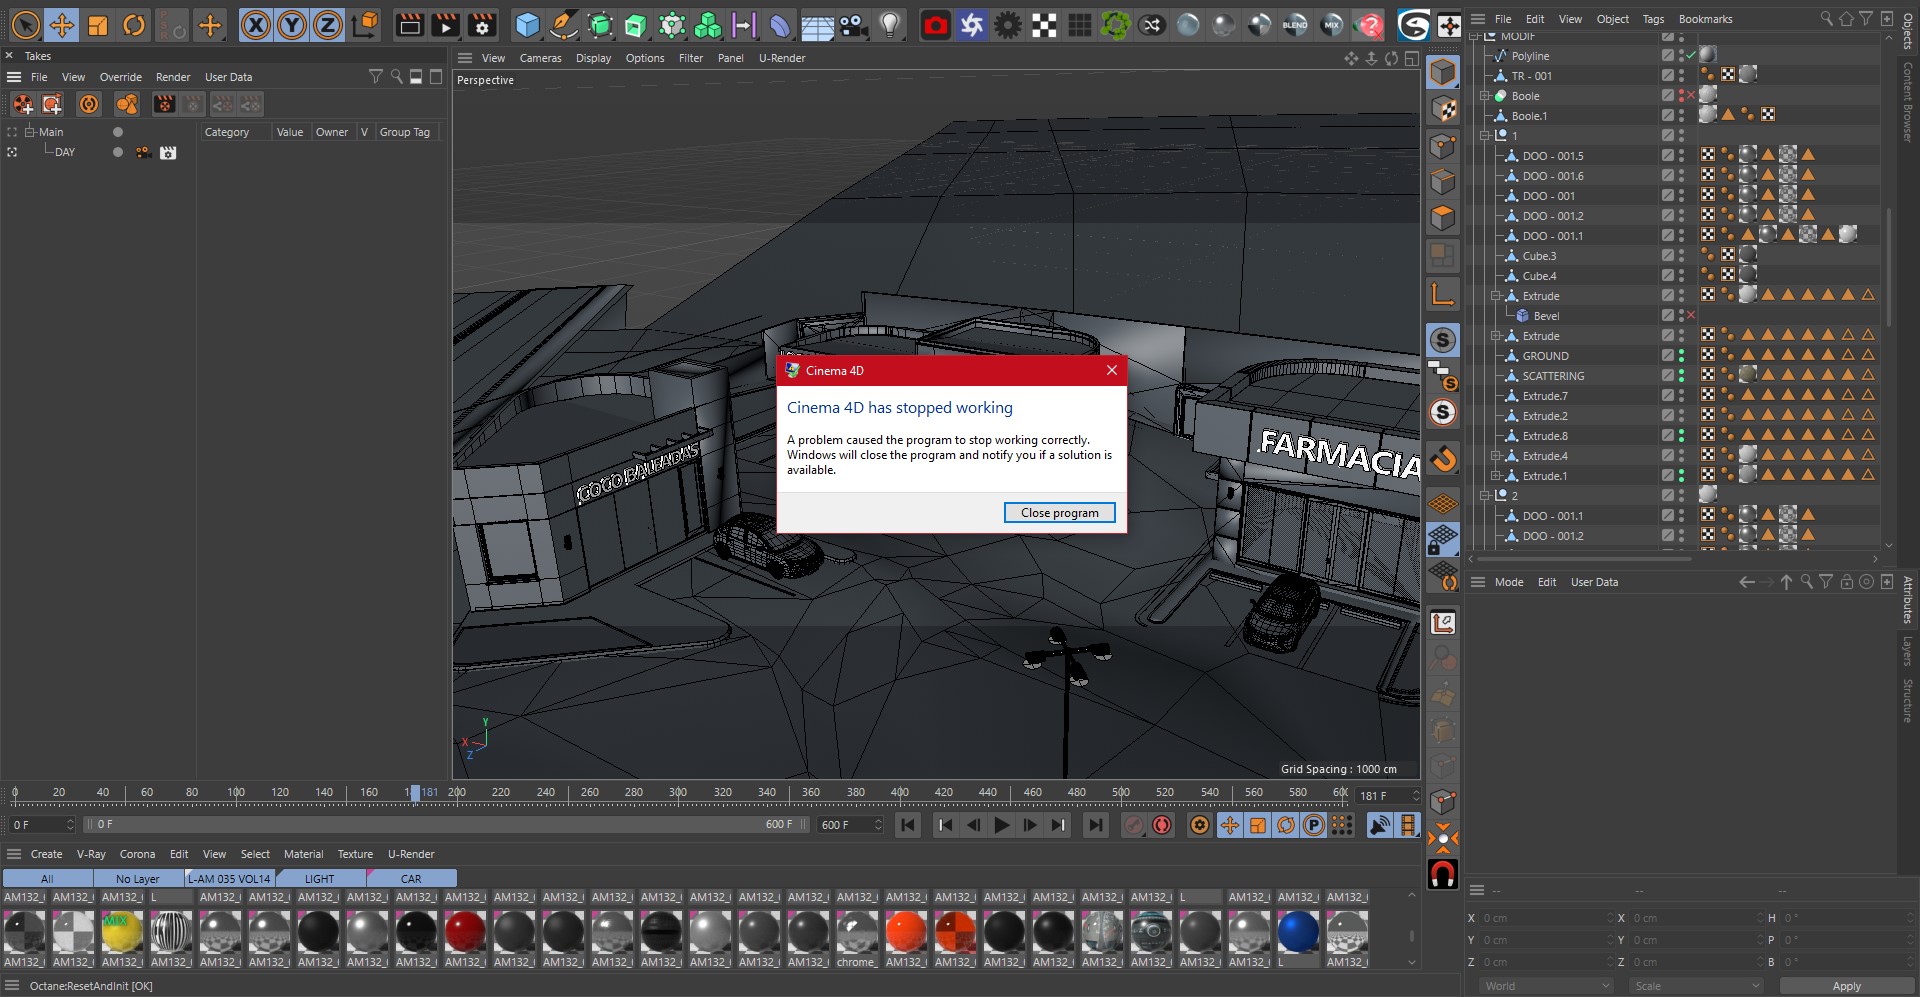The height and width of the screenshot is (997, 1920).
Task: Select the Live Selection tool
Action: click(26, 24)
